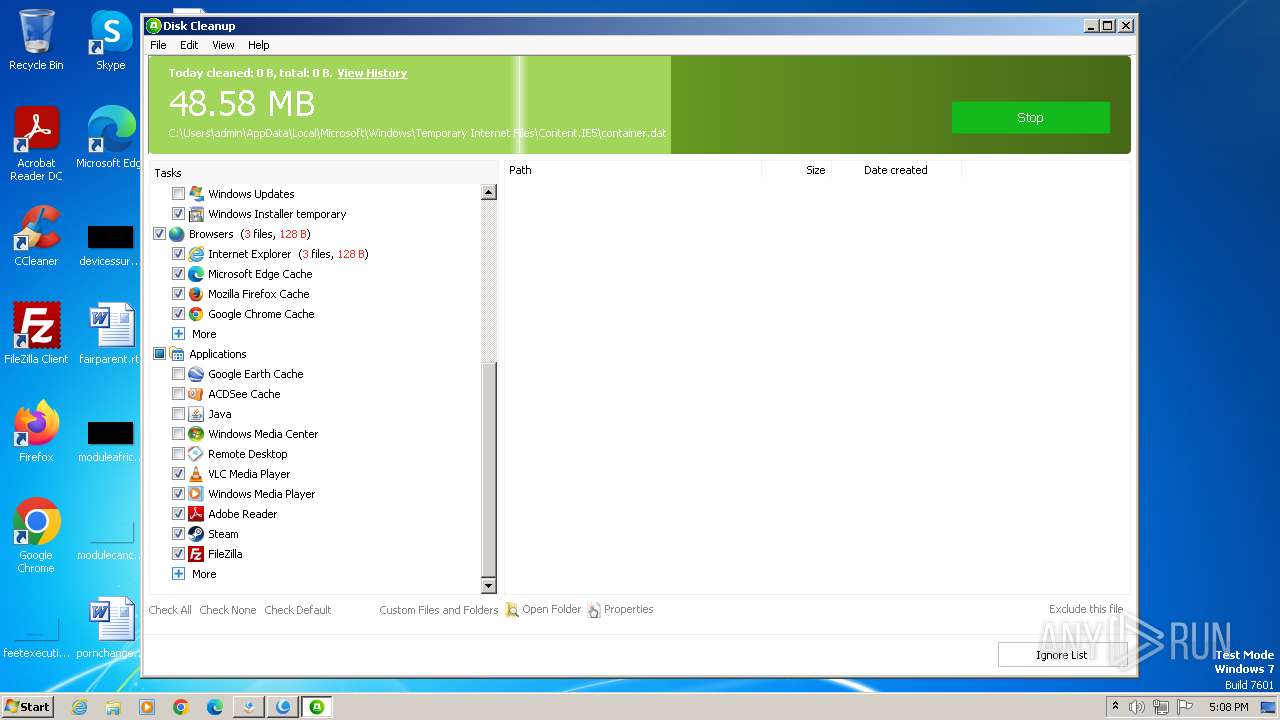Check the Java checkbox
Image resolution: width=1280 pixels, height=720 pixels.
point(178,414)
